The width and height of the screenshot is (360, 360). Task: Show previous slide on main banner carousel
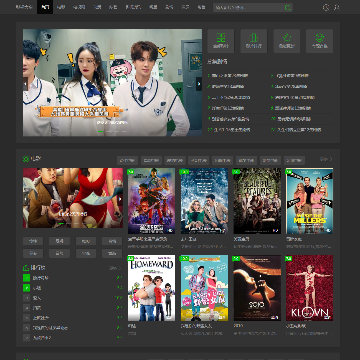[x=25, y=84]
